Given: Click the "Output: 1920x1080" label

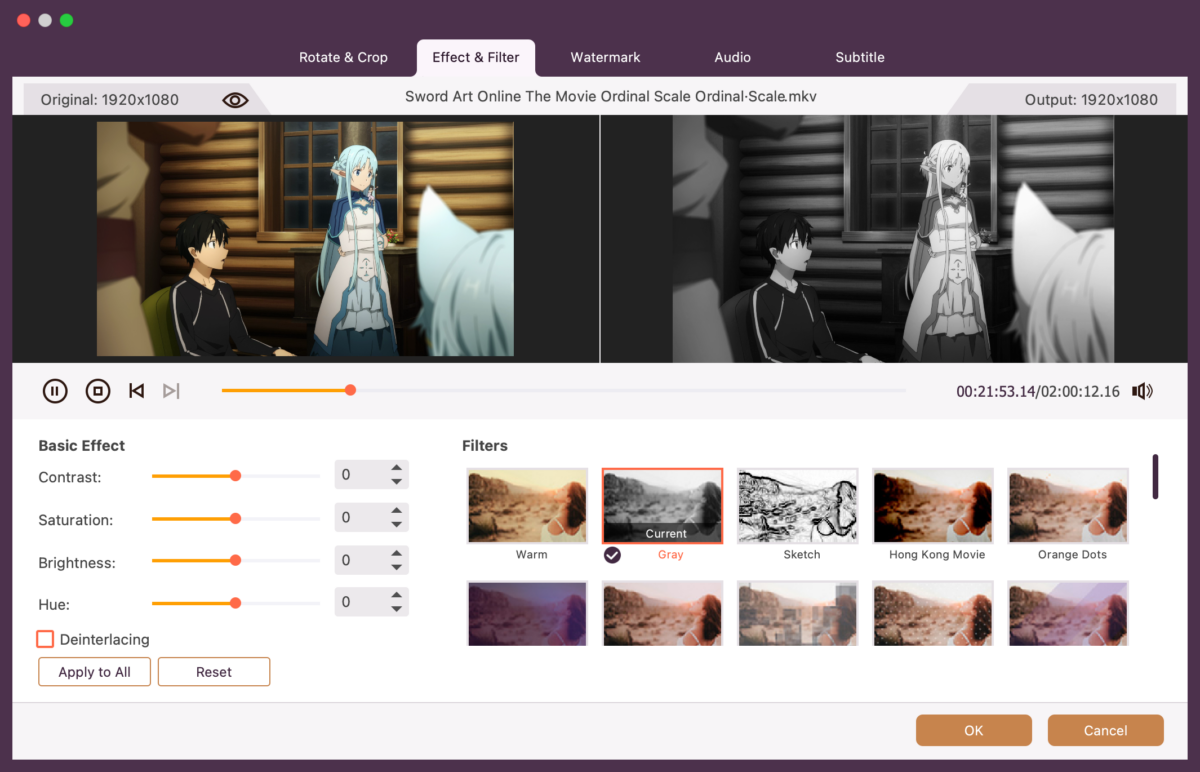Looking at the screenshot, I should coord(1091,100).
